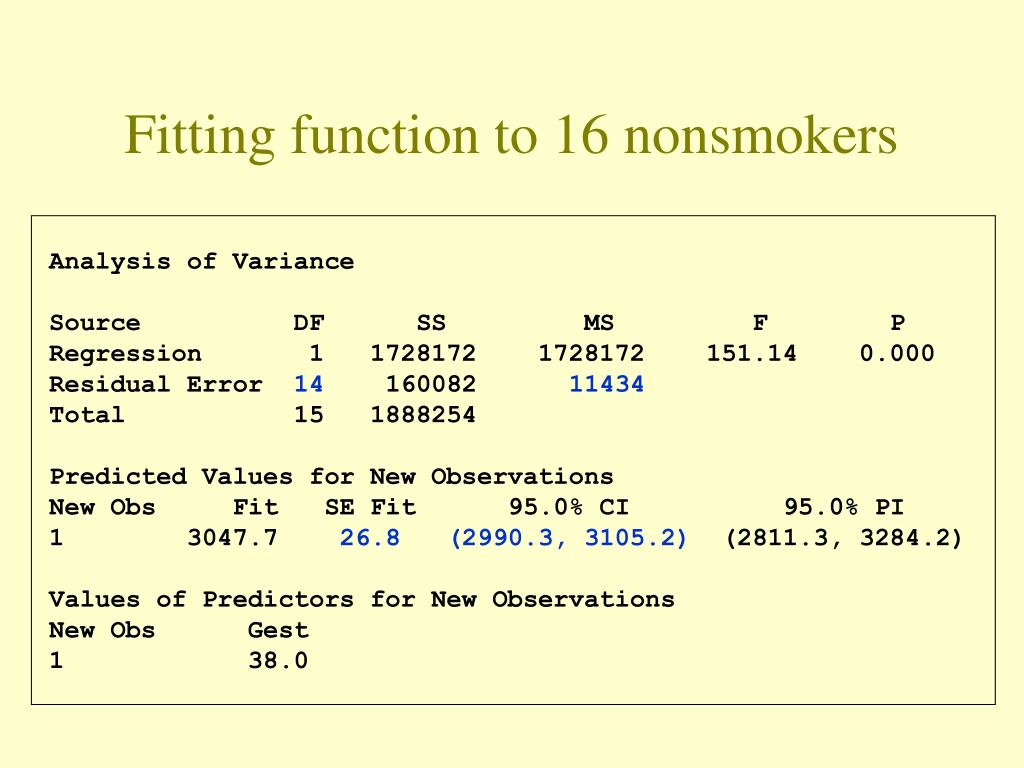Click the F statistic 151.14
Image resolution: width=1024 pixels, height=768 pixels.
coord(752,353)
